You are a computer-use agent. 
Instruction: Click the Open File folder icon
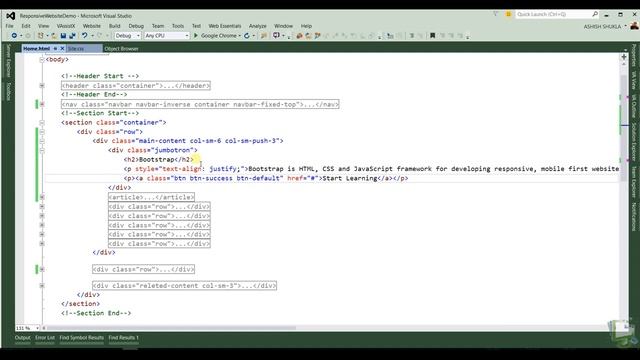(53, 36)
